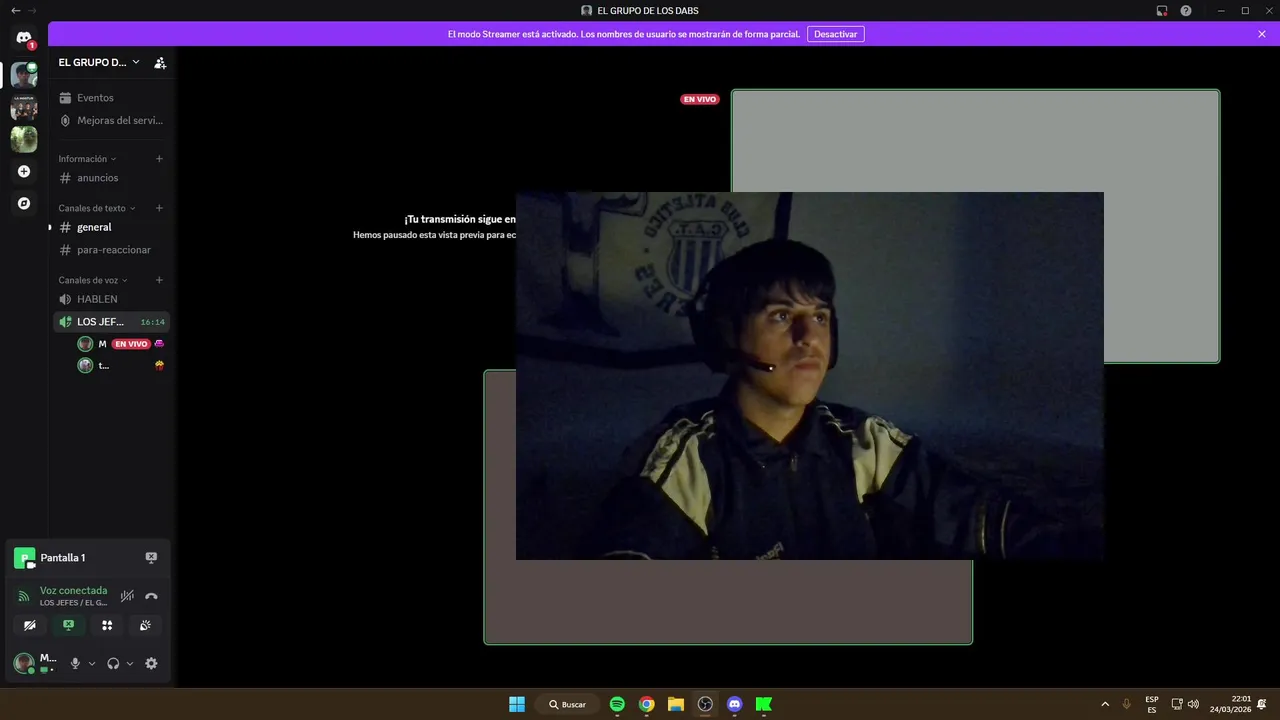This screenshot has width=1280, height=720.
Task: Open the anuncios channel
Action: (111, 178)
